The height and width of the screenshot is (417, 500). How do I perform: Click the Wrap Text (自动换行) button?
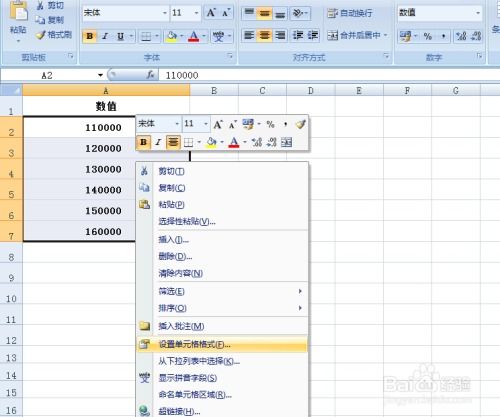[350, 13]
